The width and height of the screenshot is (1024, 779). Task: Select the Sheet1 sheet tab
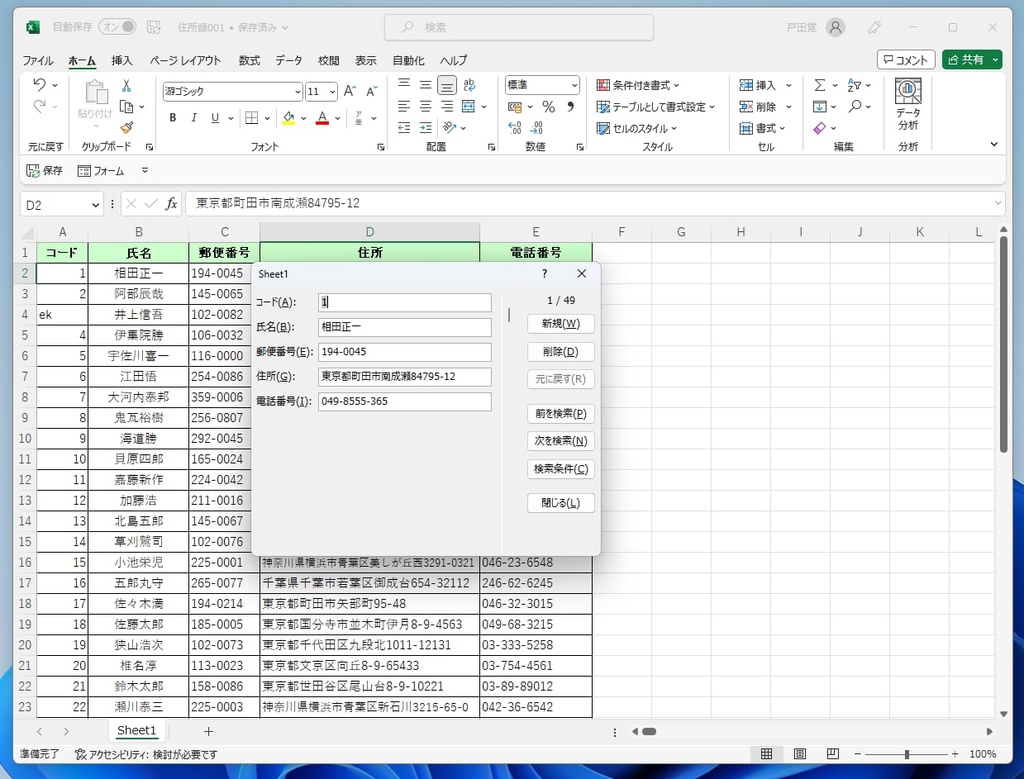[x=136, y=730]
